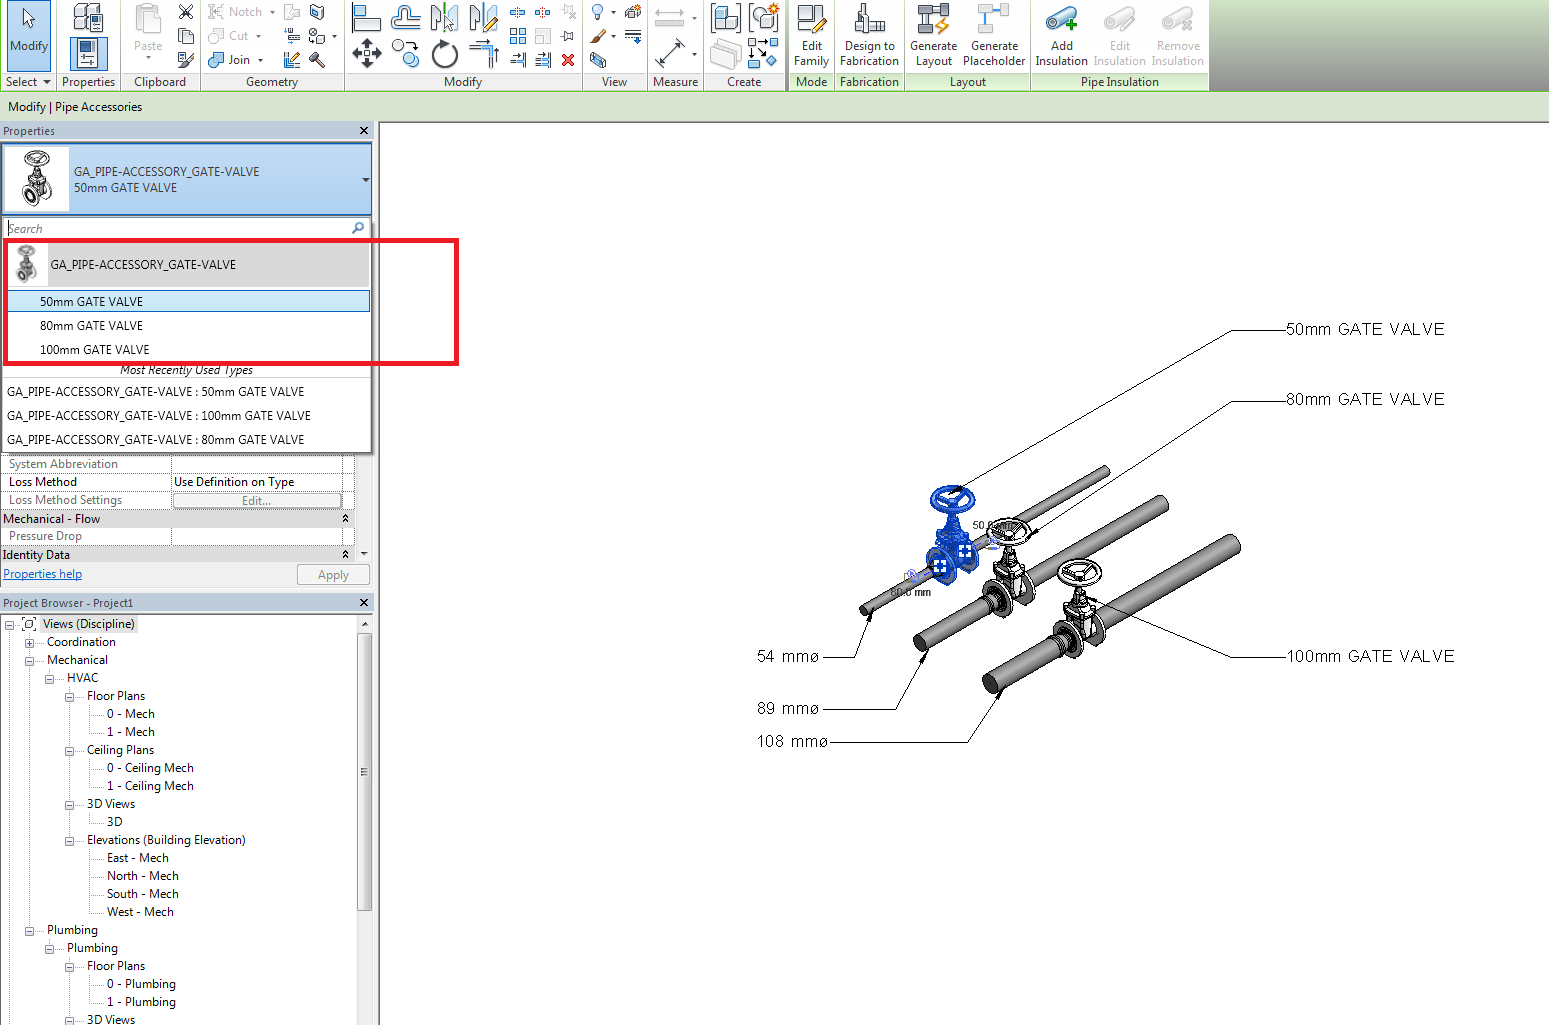Click the Copy icon in Clipboard panel
The height and width of the screenshot is (1025, 1549).
coord(186,34)
